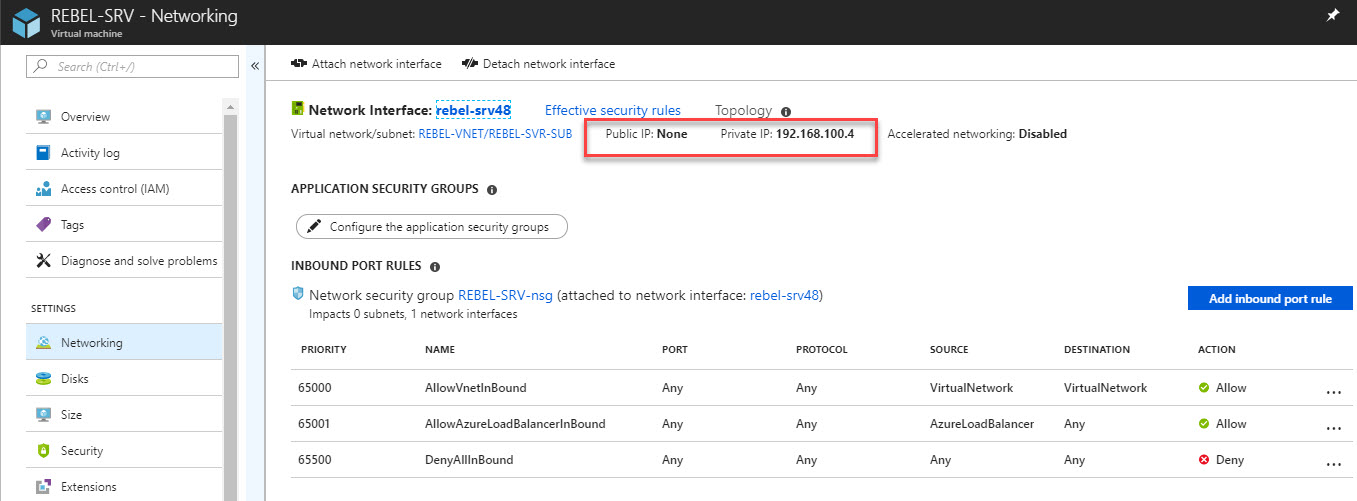Screen dimensions: 1357x501
Task: Click the priority 65500 cell
Action: [x=314, y=460]
